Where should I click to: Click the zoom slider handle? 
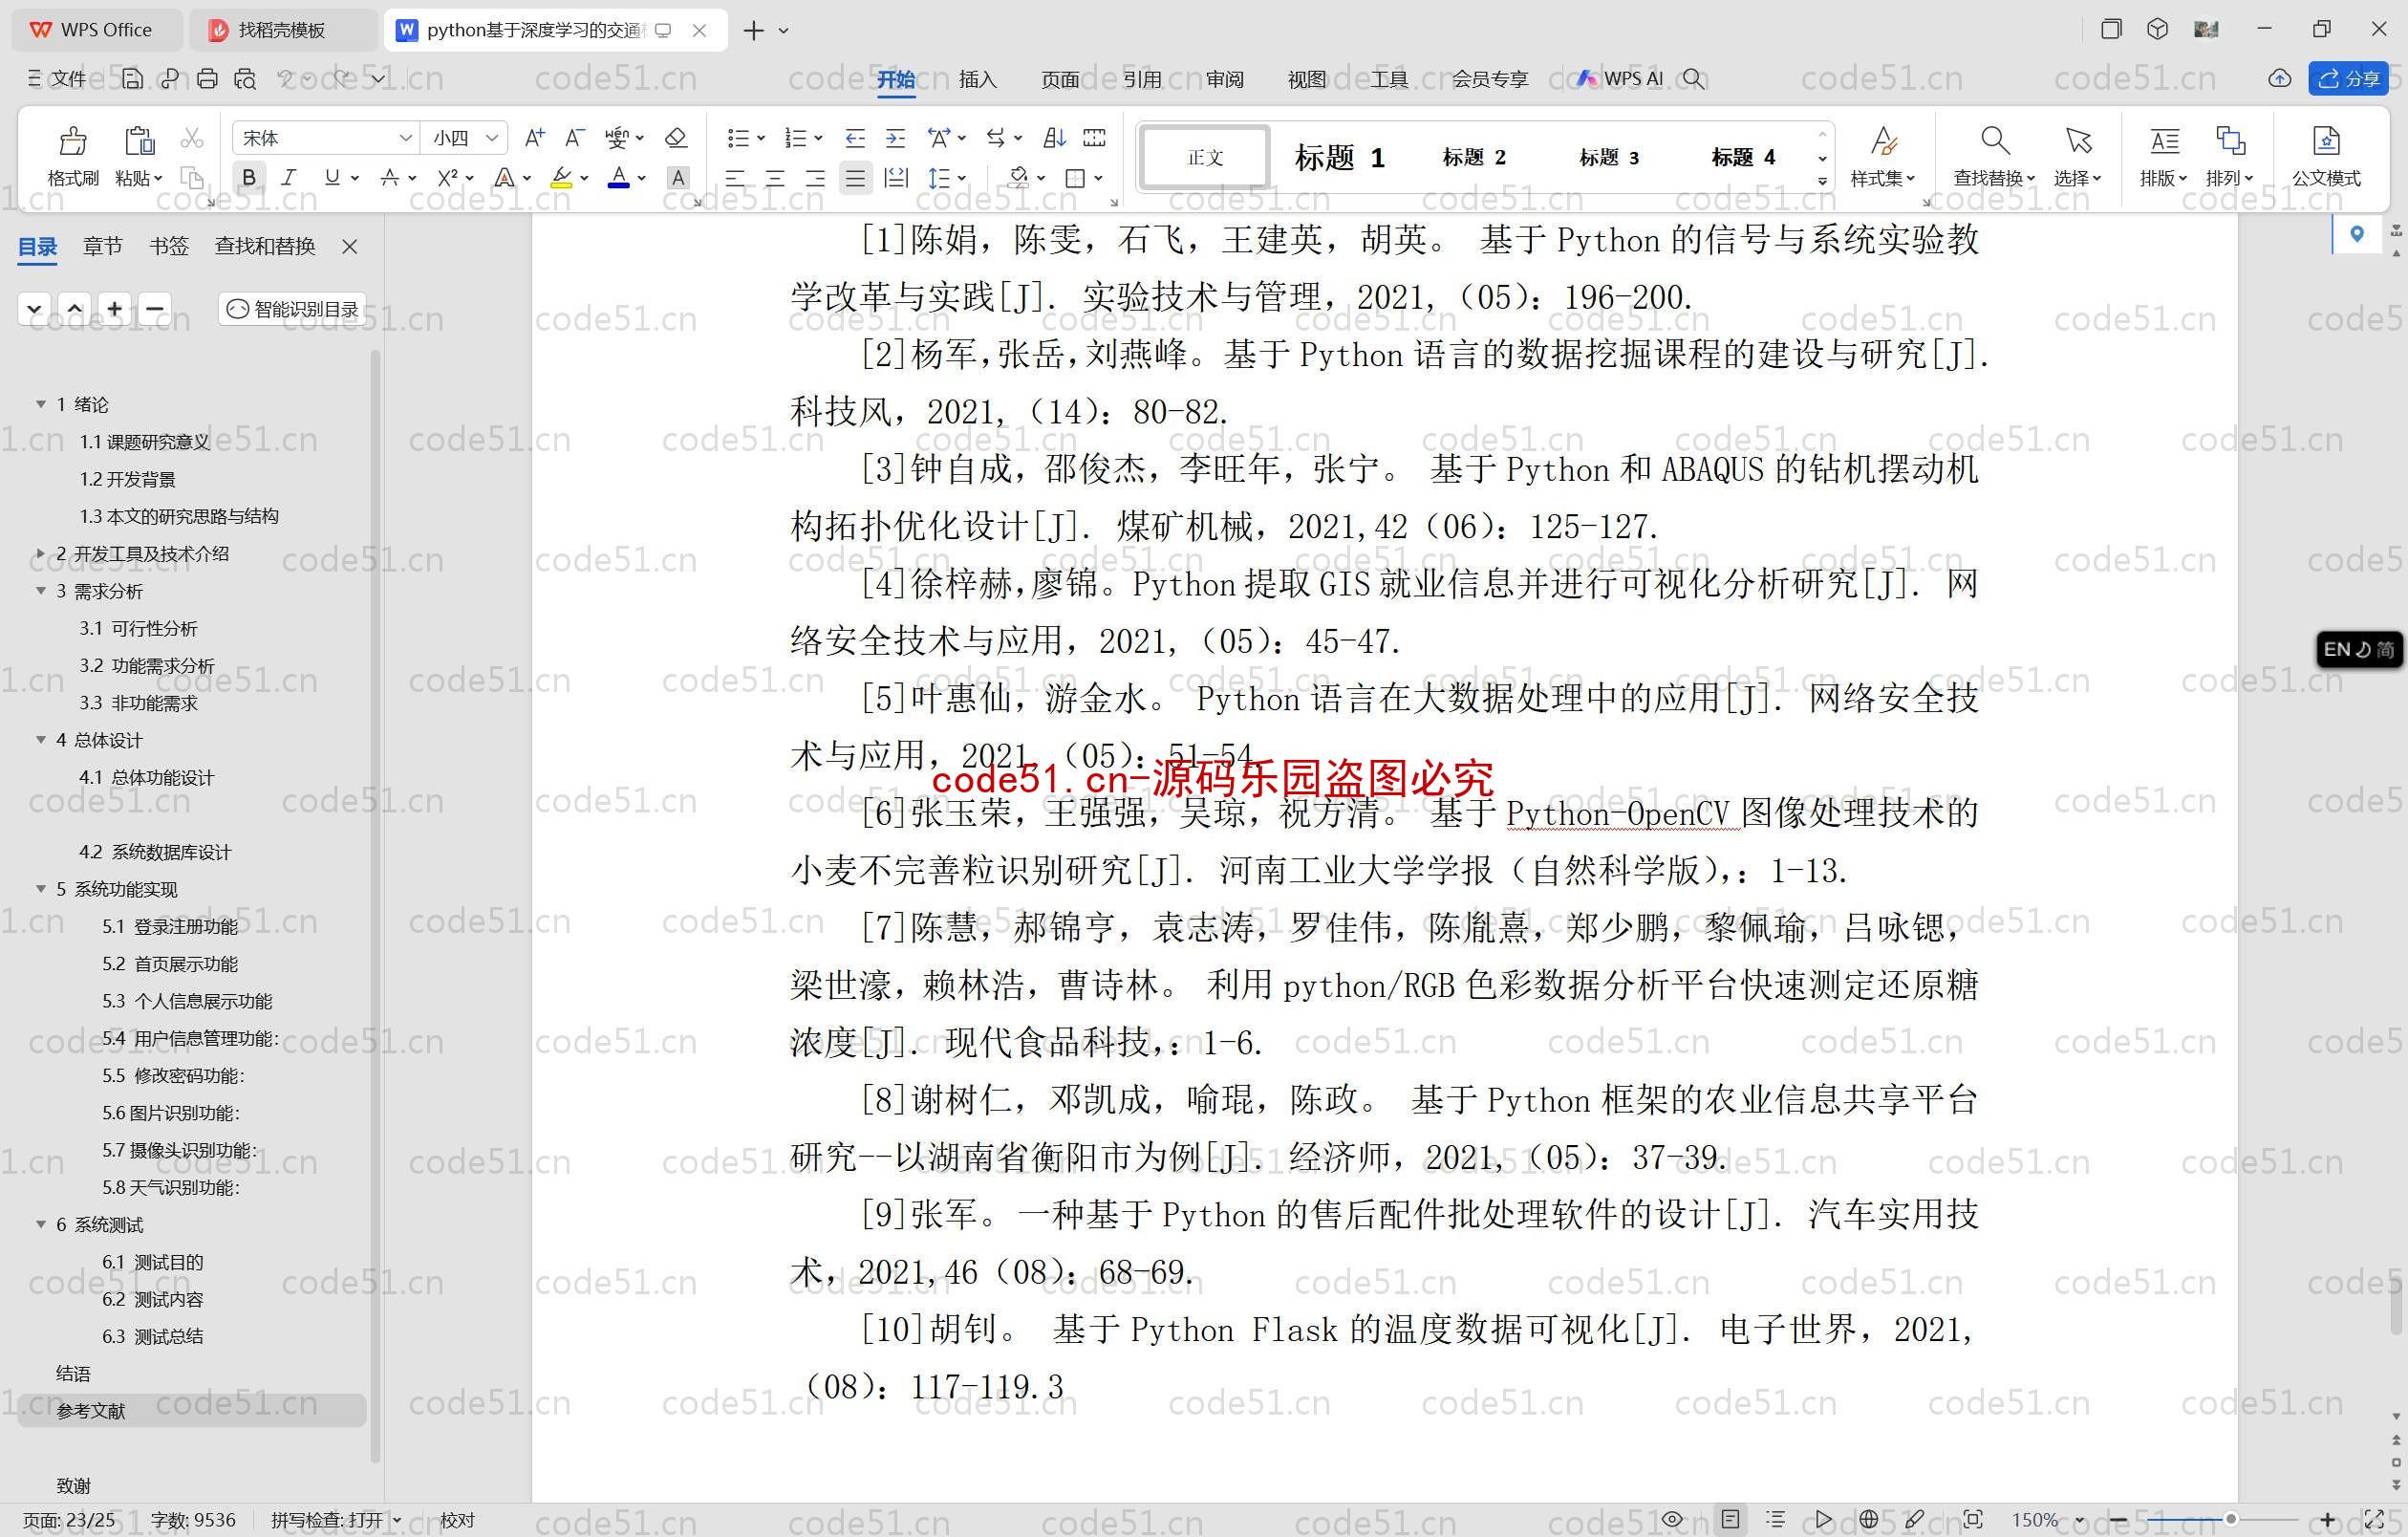2230,1520
